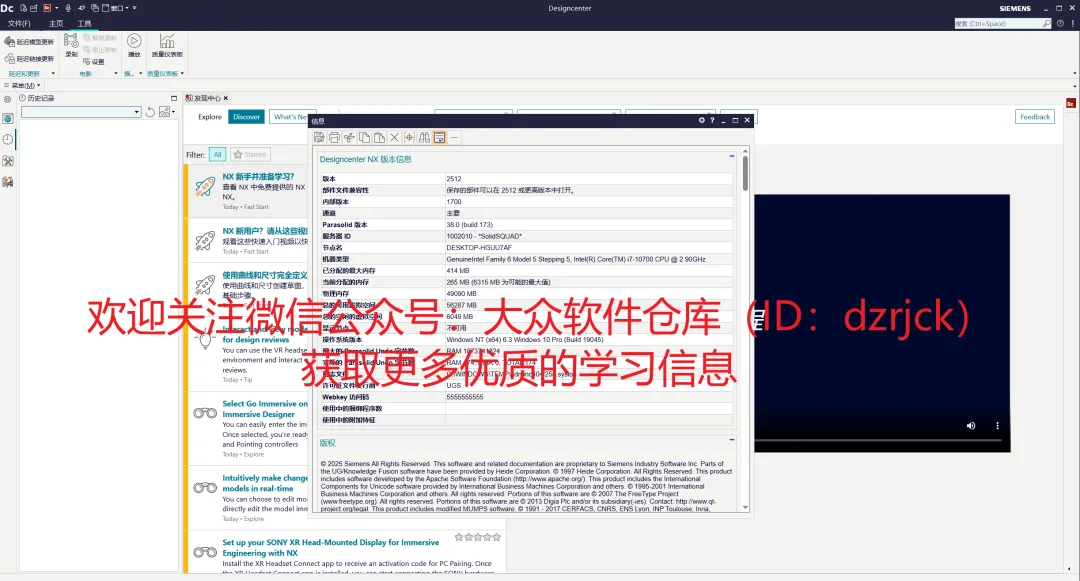Open 'Set up your SONY XR Head-Mounted Display' article
1080x581 pixels.
click(x=331, y=547)
